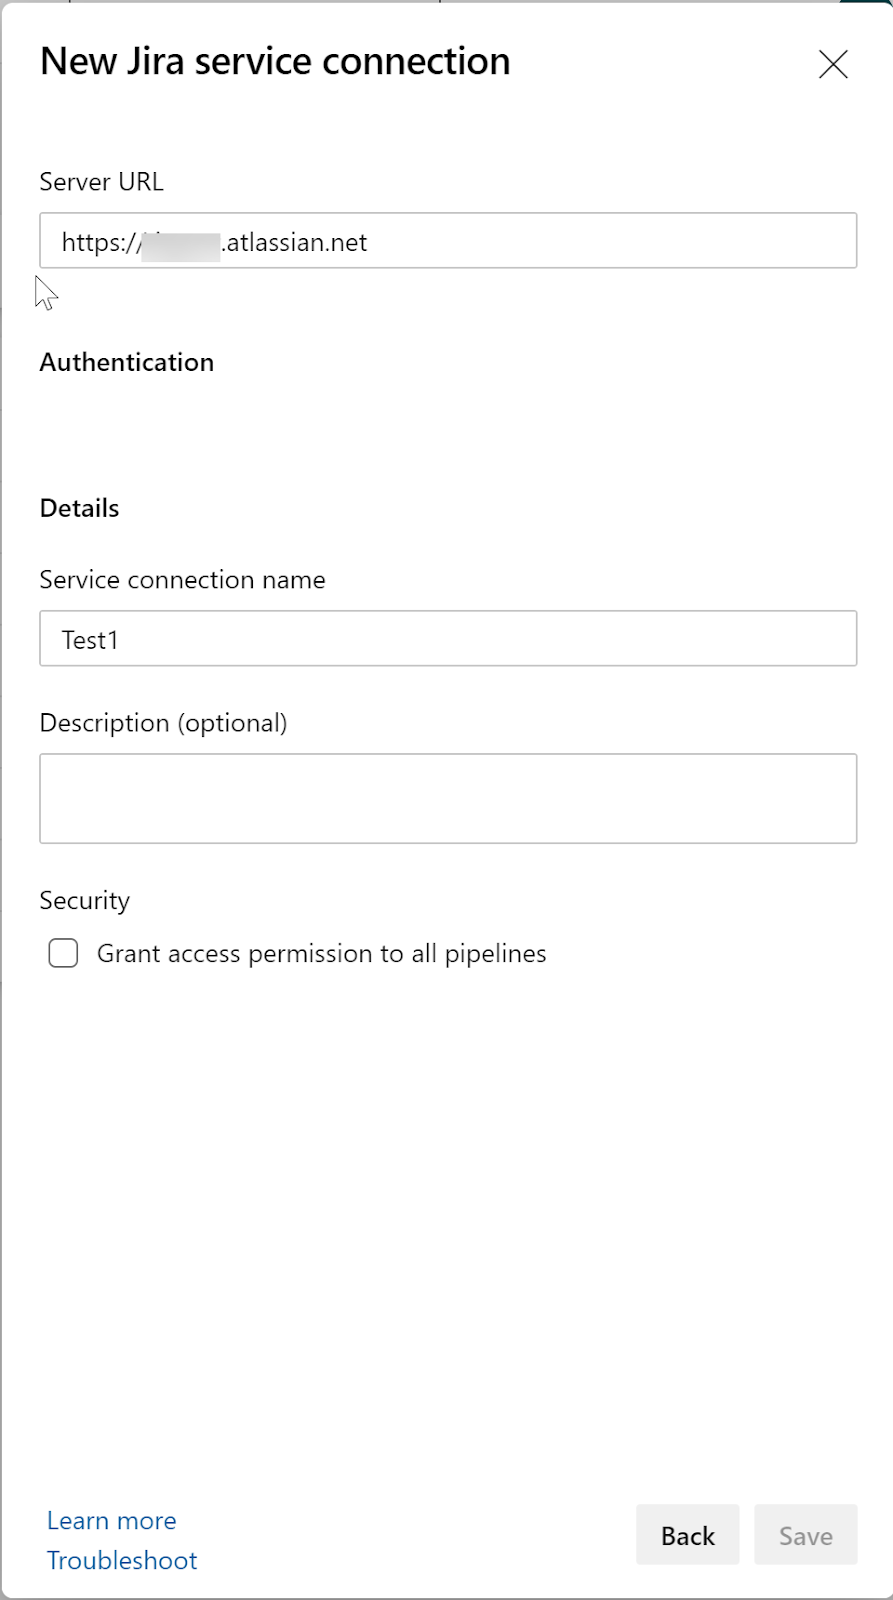Save the new Jira service connection
Image resolution: width=893 pixels, height=1600 pixels.
tap(805, 1535)
